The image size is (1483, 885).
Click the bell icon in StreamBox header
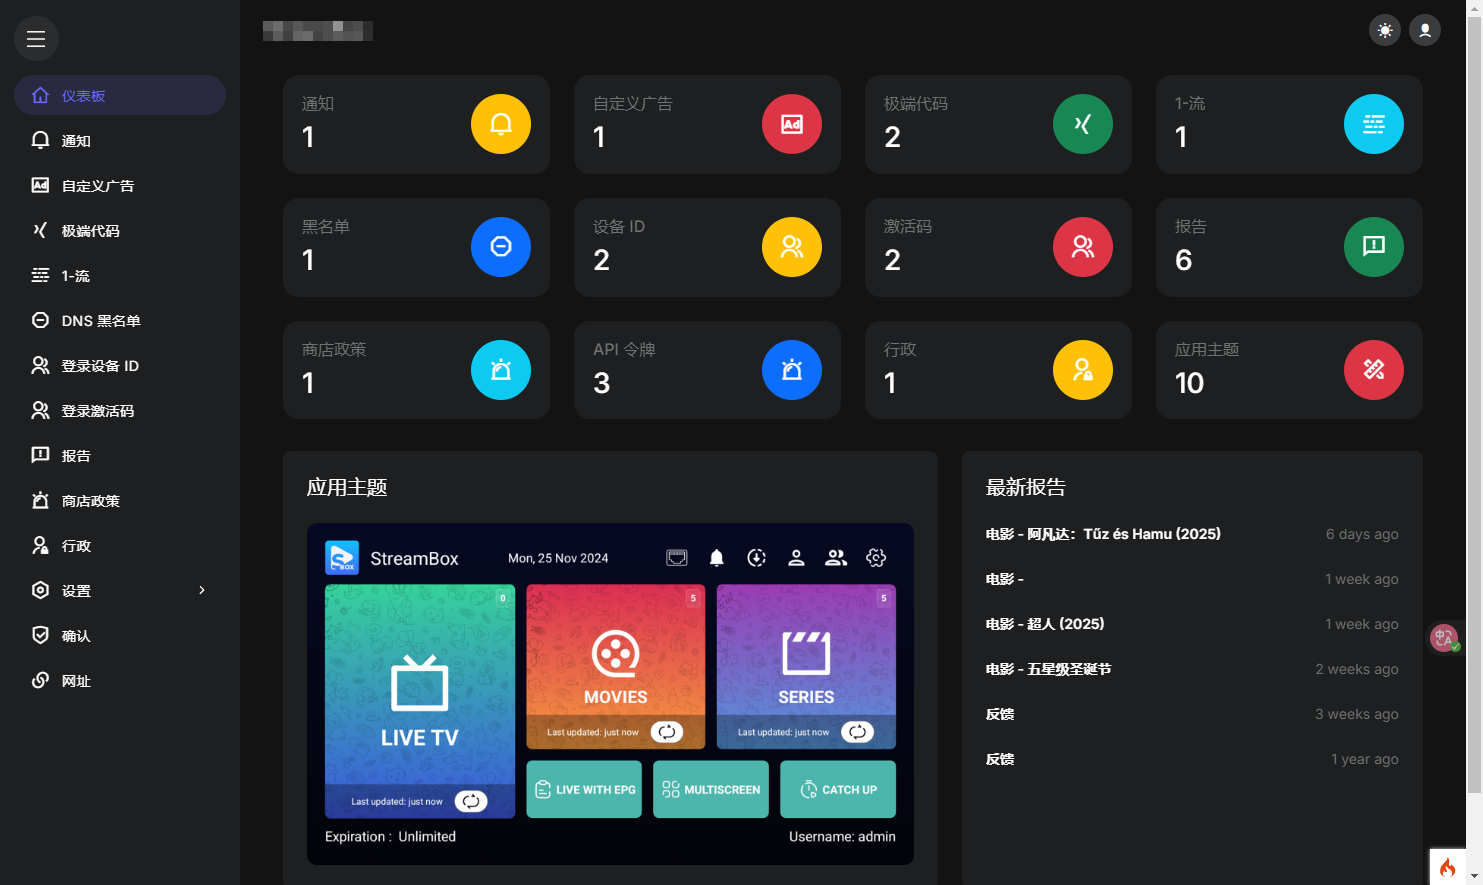pos(717,558)
